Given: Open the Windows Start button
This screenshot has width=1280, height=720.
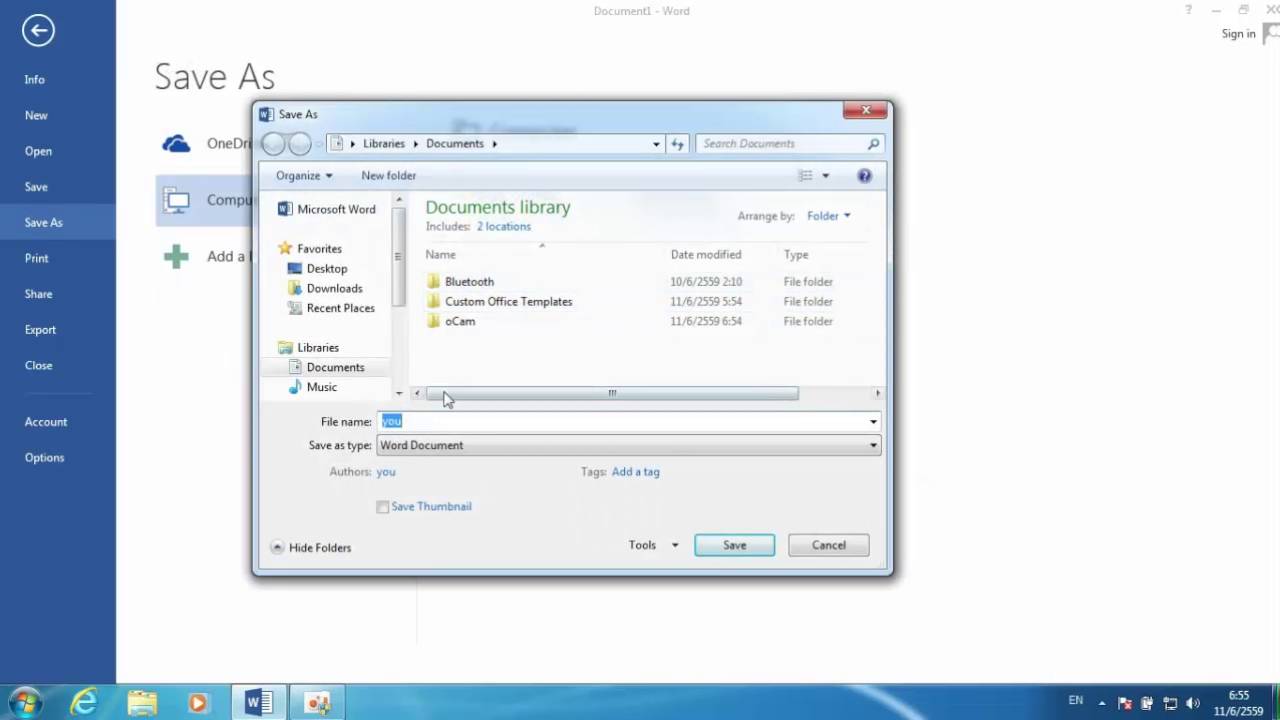Looking at the screenshot, I should pyautogui.click(x=25, y=702).
